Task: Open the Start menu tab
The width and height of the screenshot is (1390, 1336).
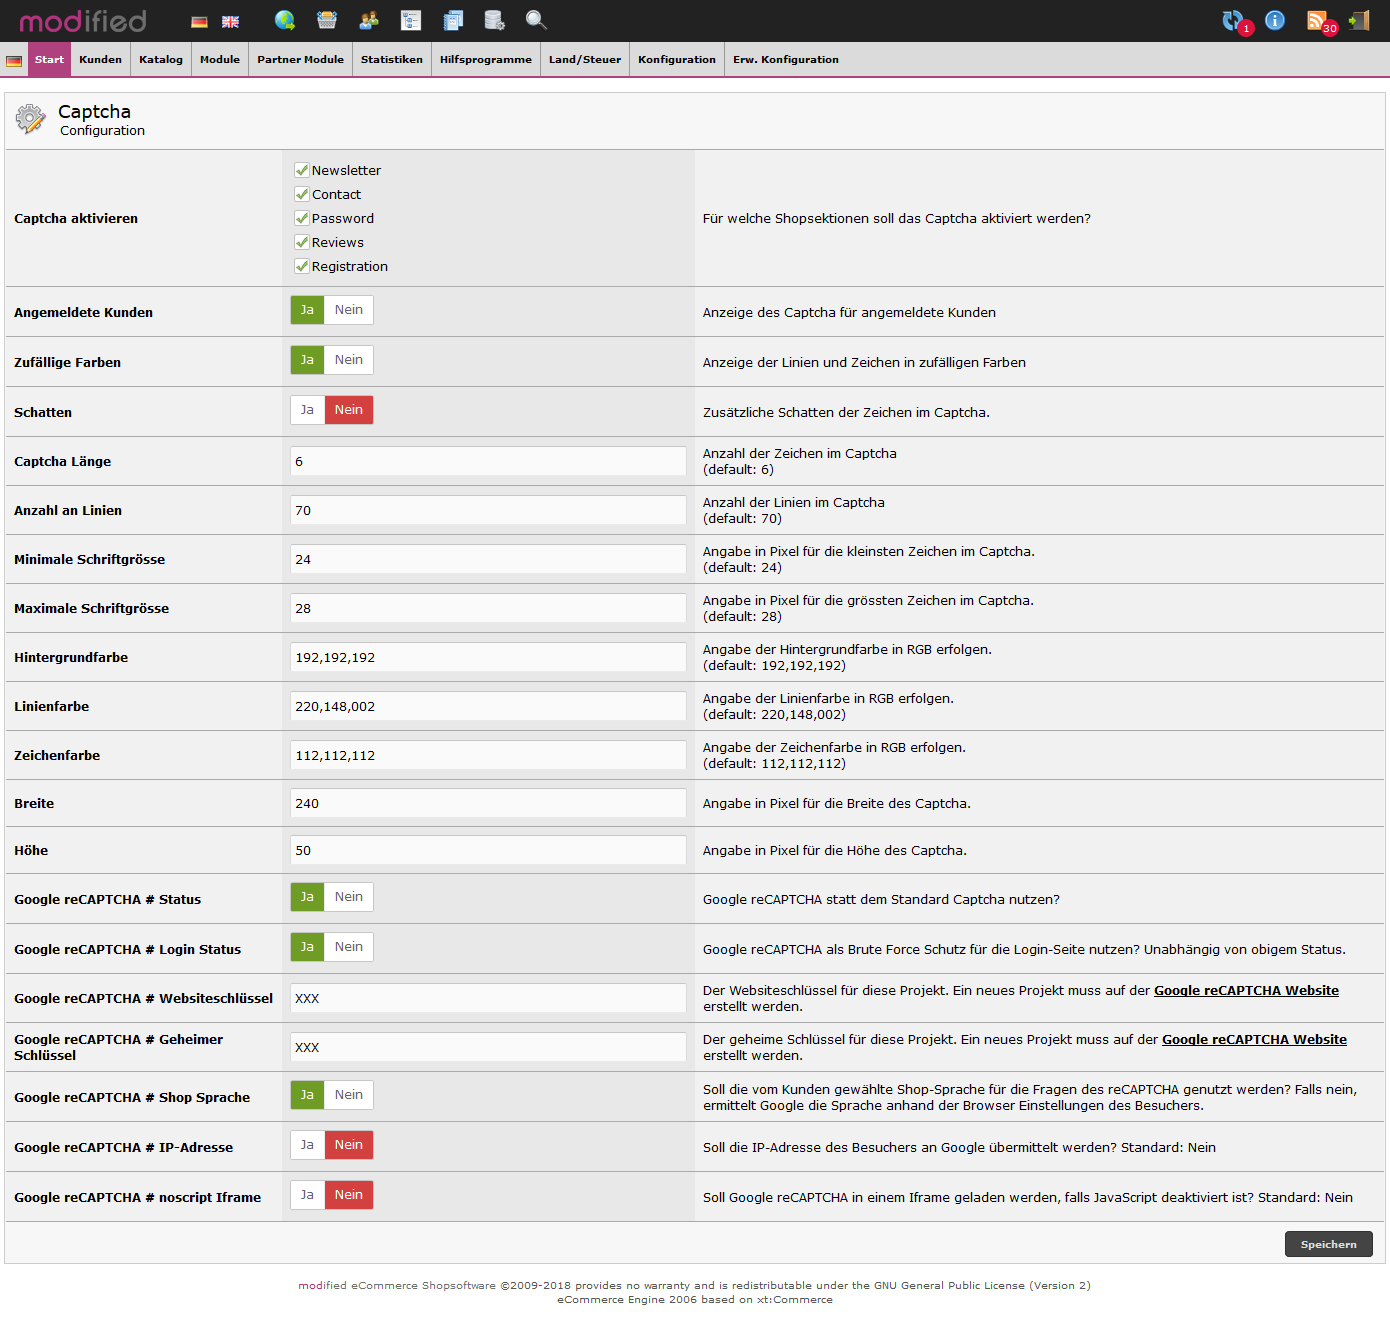Action: (x=49, y=60)
